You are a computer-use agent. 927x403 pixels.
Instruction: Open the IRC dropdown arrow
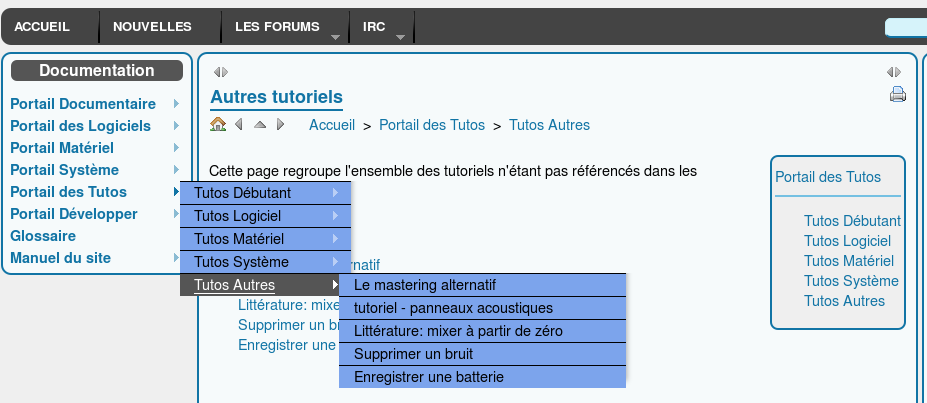pos(399,37)
